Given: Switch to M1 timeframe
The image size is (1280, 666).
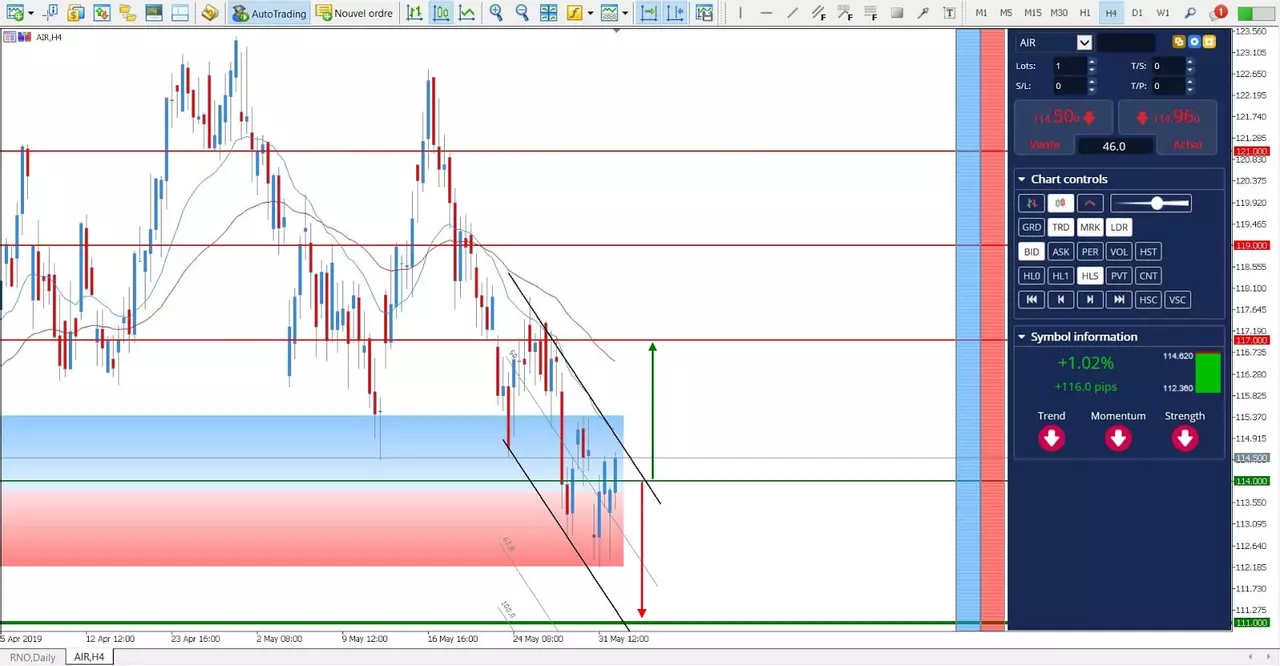Looking at the screenshot, I should (x=981, y=13).
